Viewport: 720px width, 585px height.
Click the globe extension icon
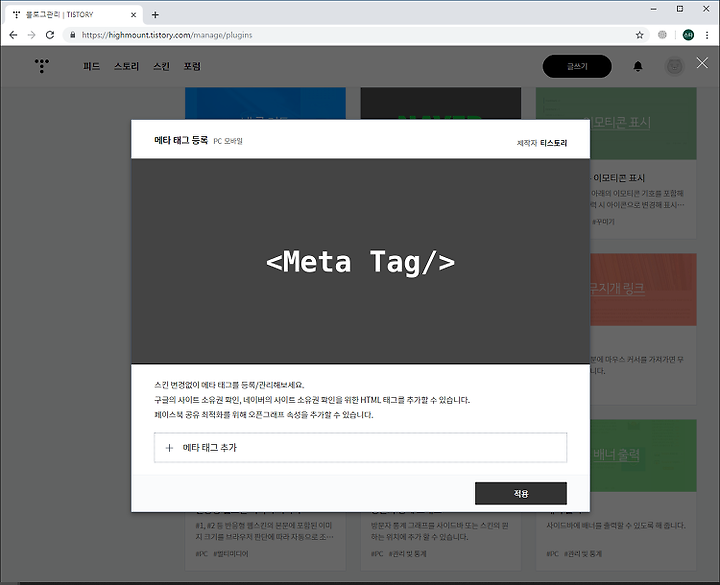tap(662, 35)
